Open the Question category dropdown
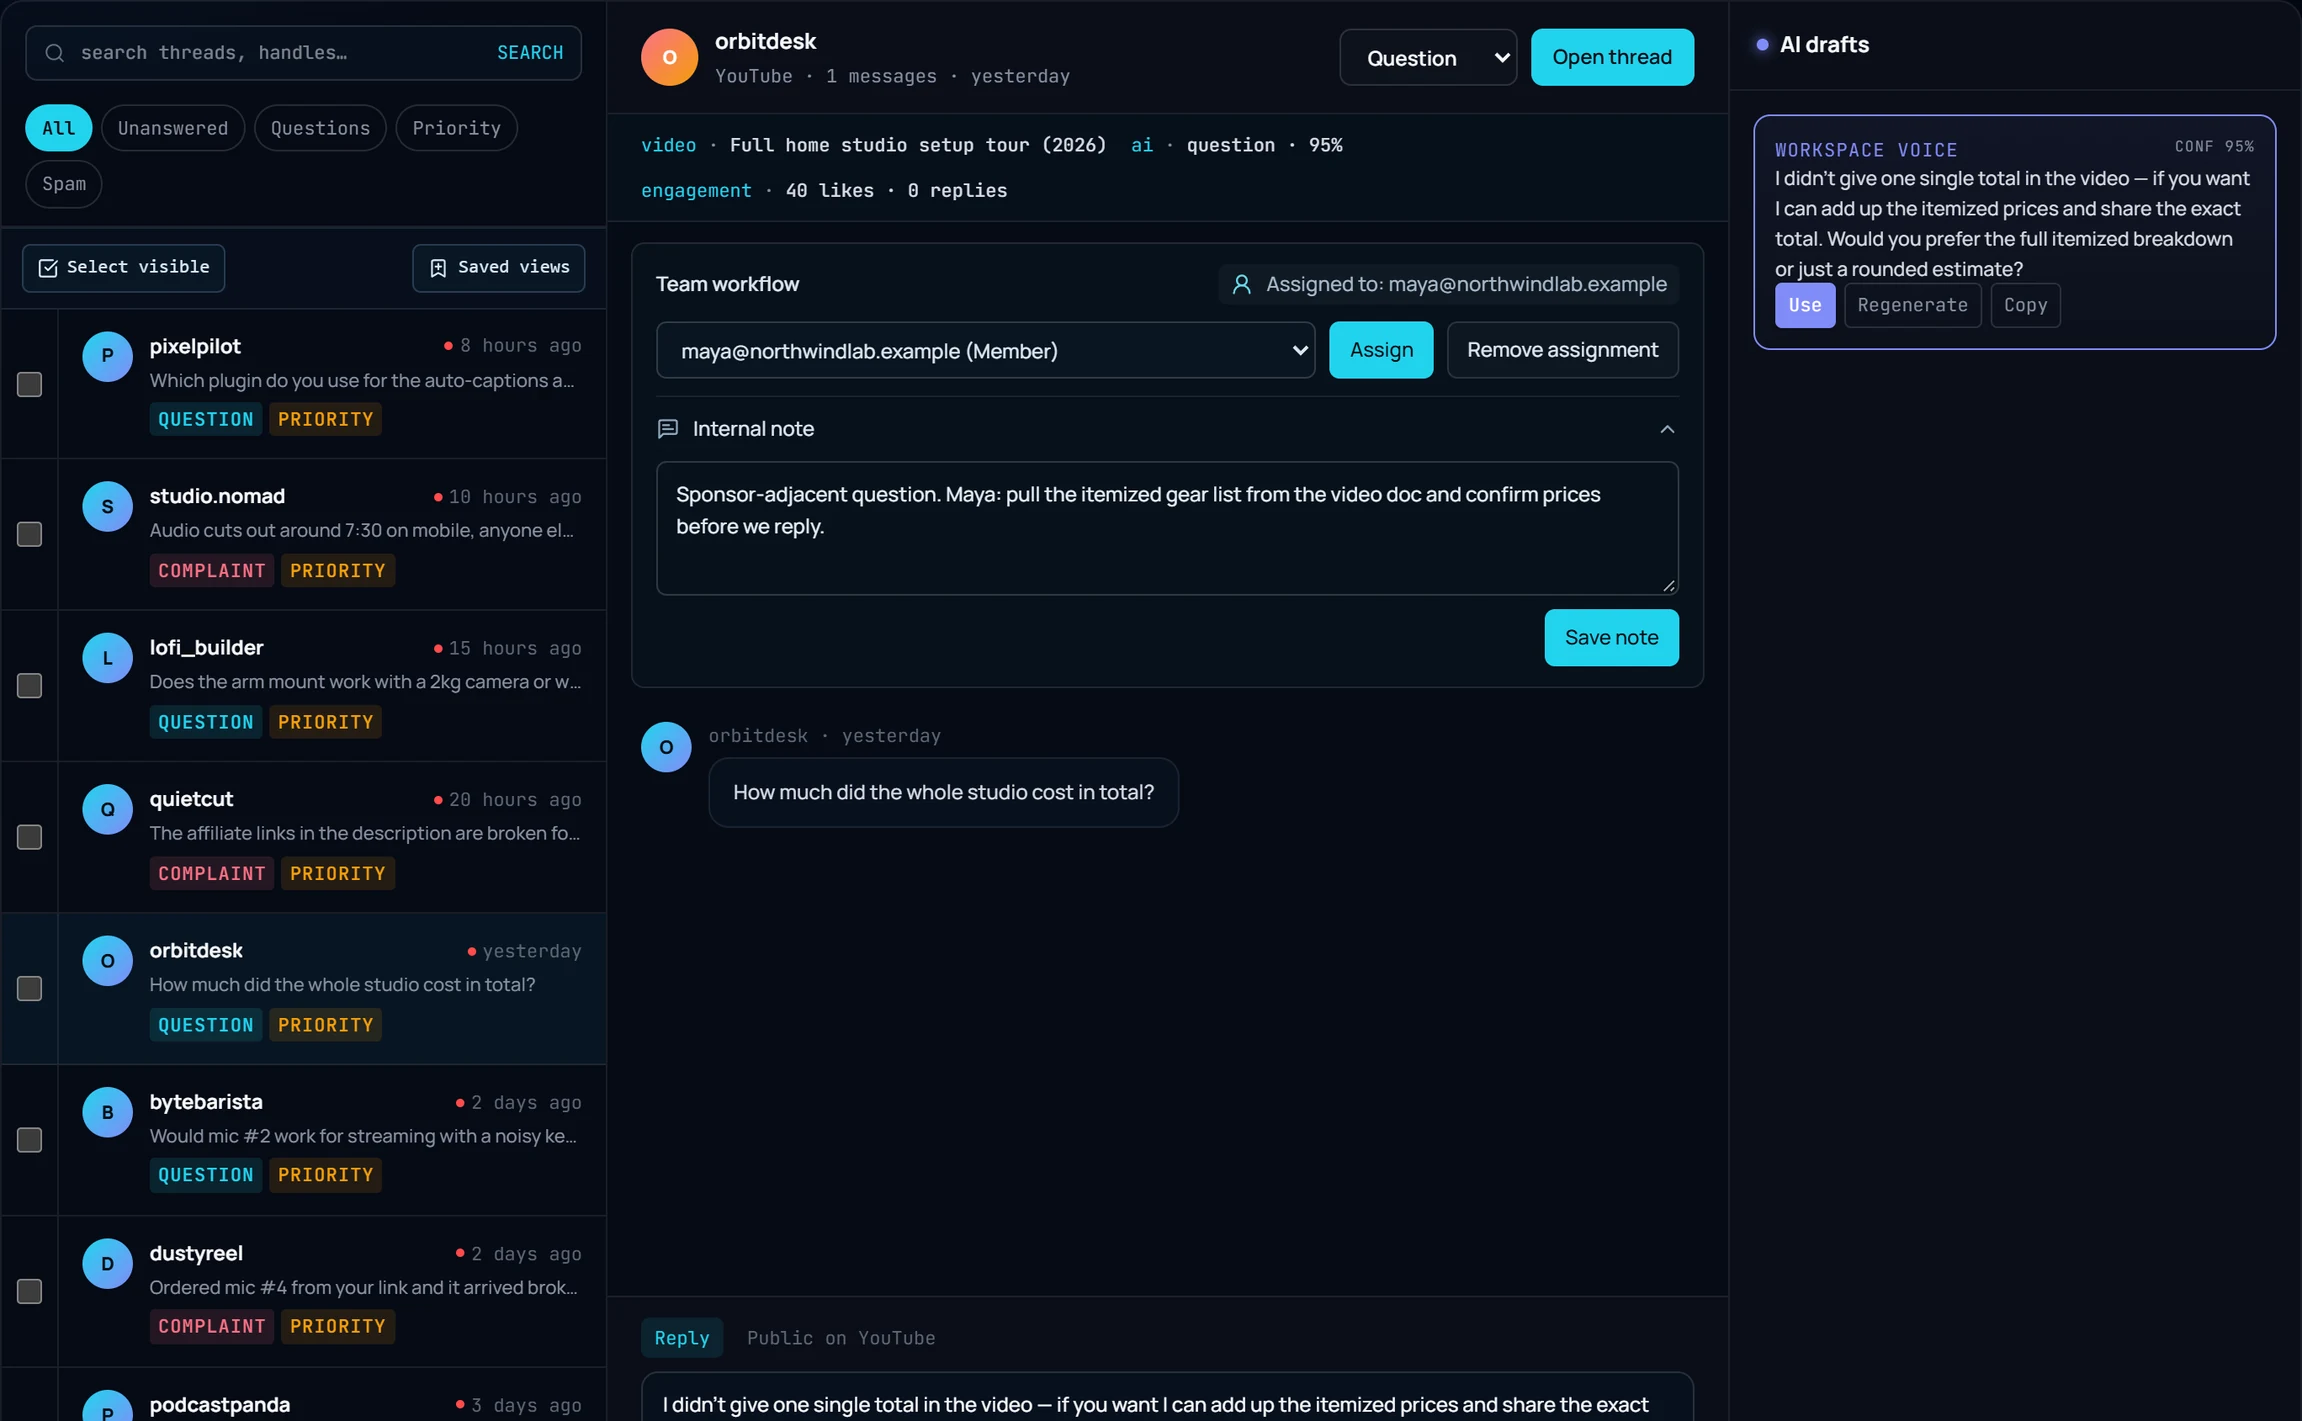 click(x=1428, y=58)
